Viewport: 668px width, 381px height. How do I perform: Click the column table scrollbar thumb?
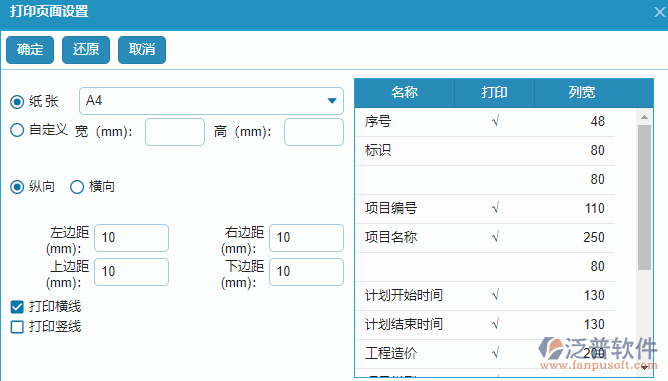tap(644, 197)
